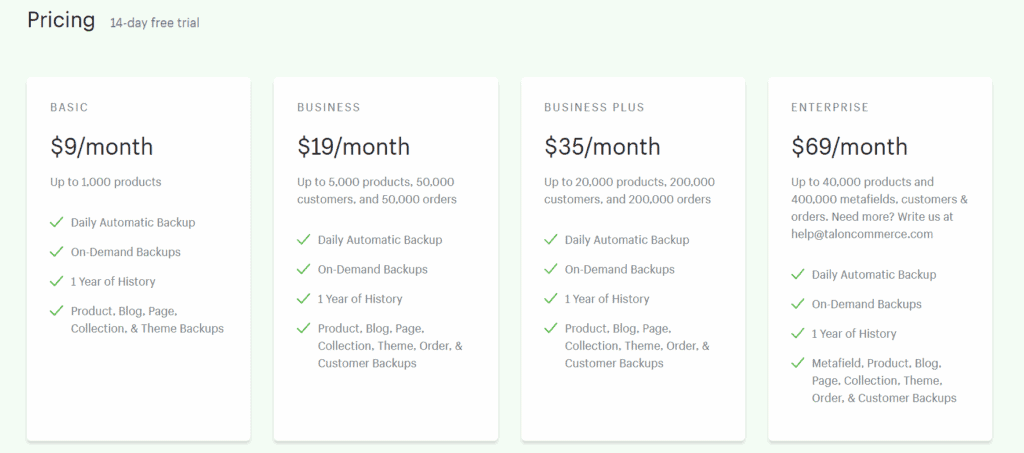Click the BASIC plan title

[x=69, y=107]
